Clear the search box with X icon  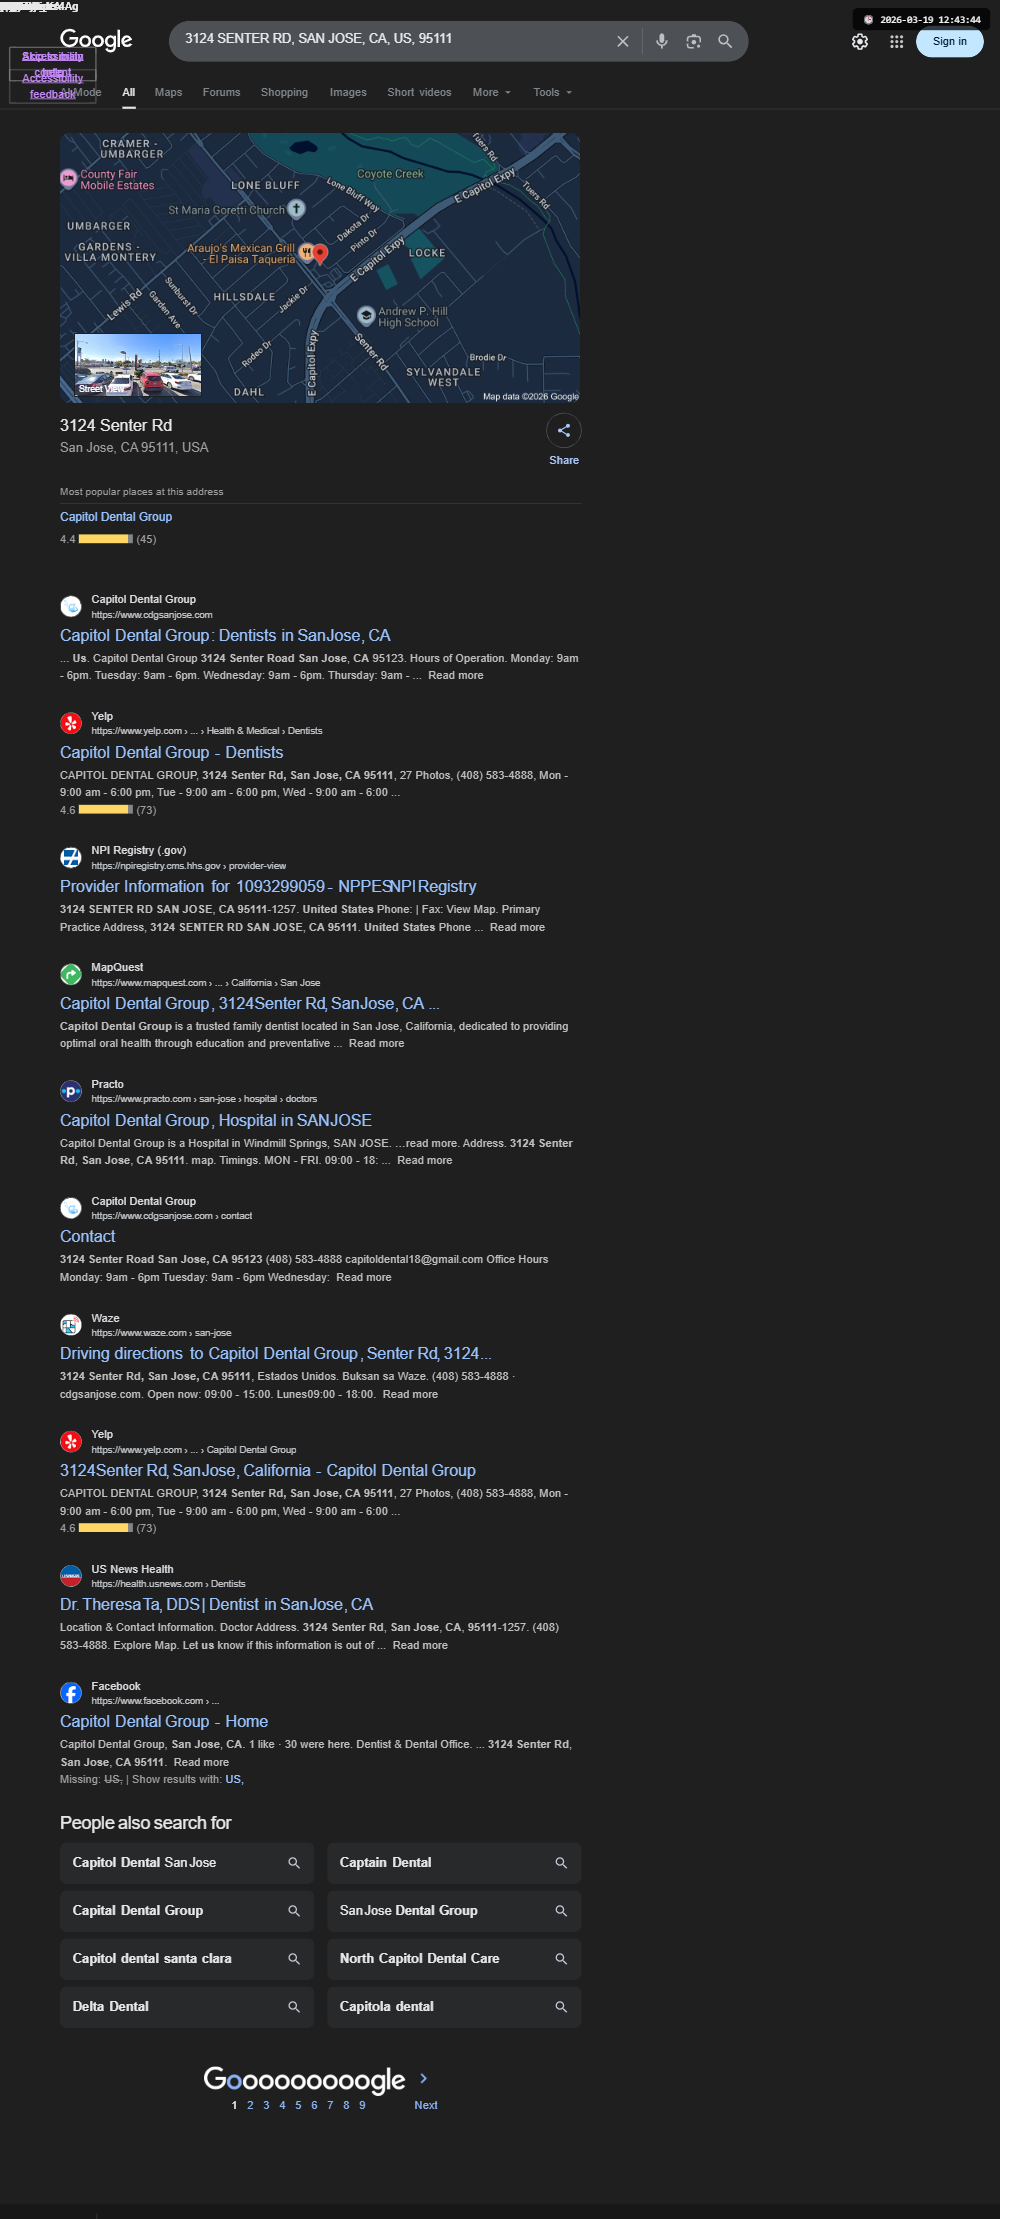(x=623, y=41)
